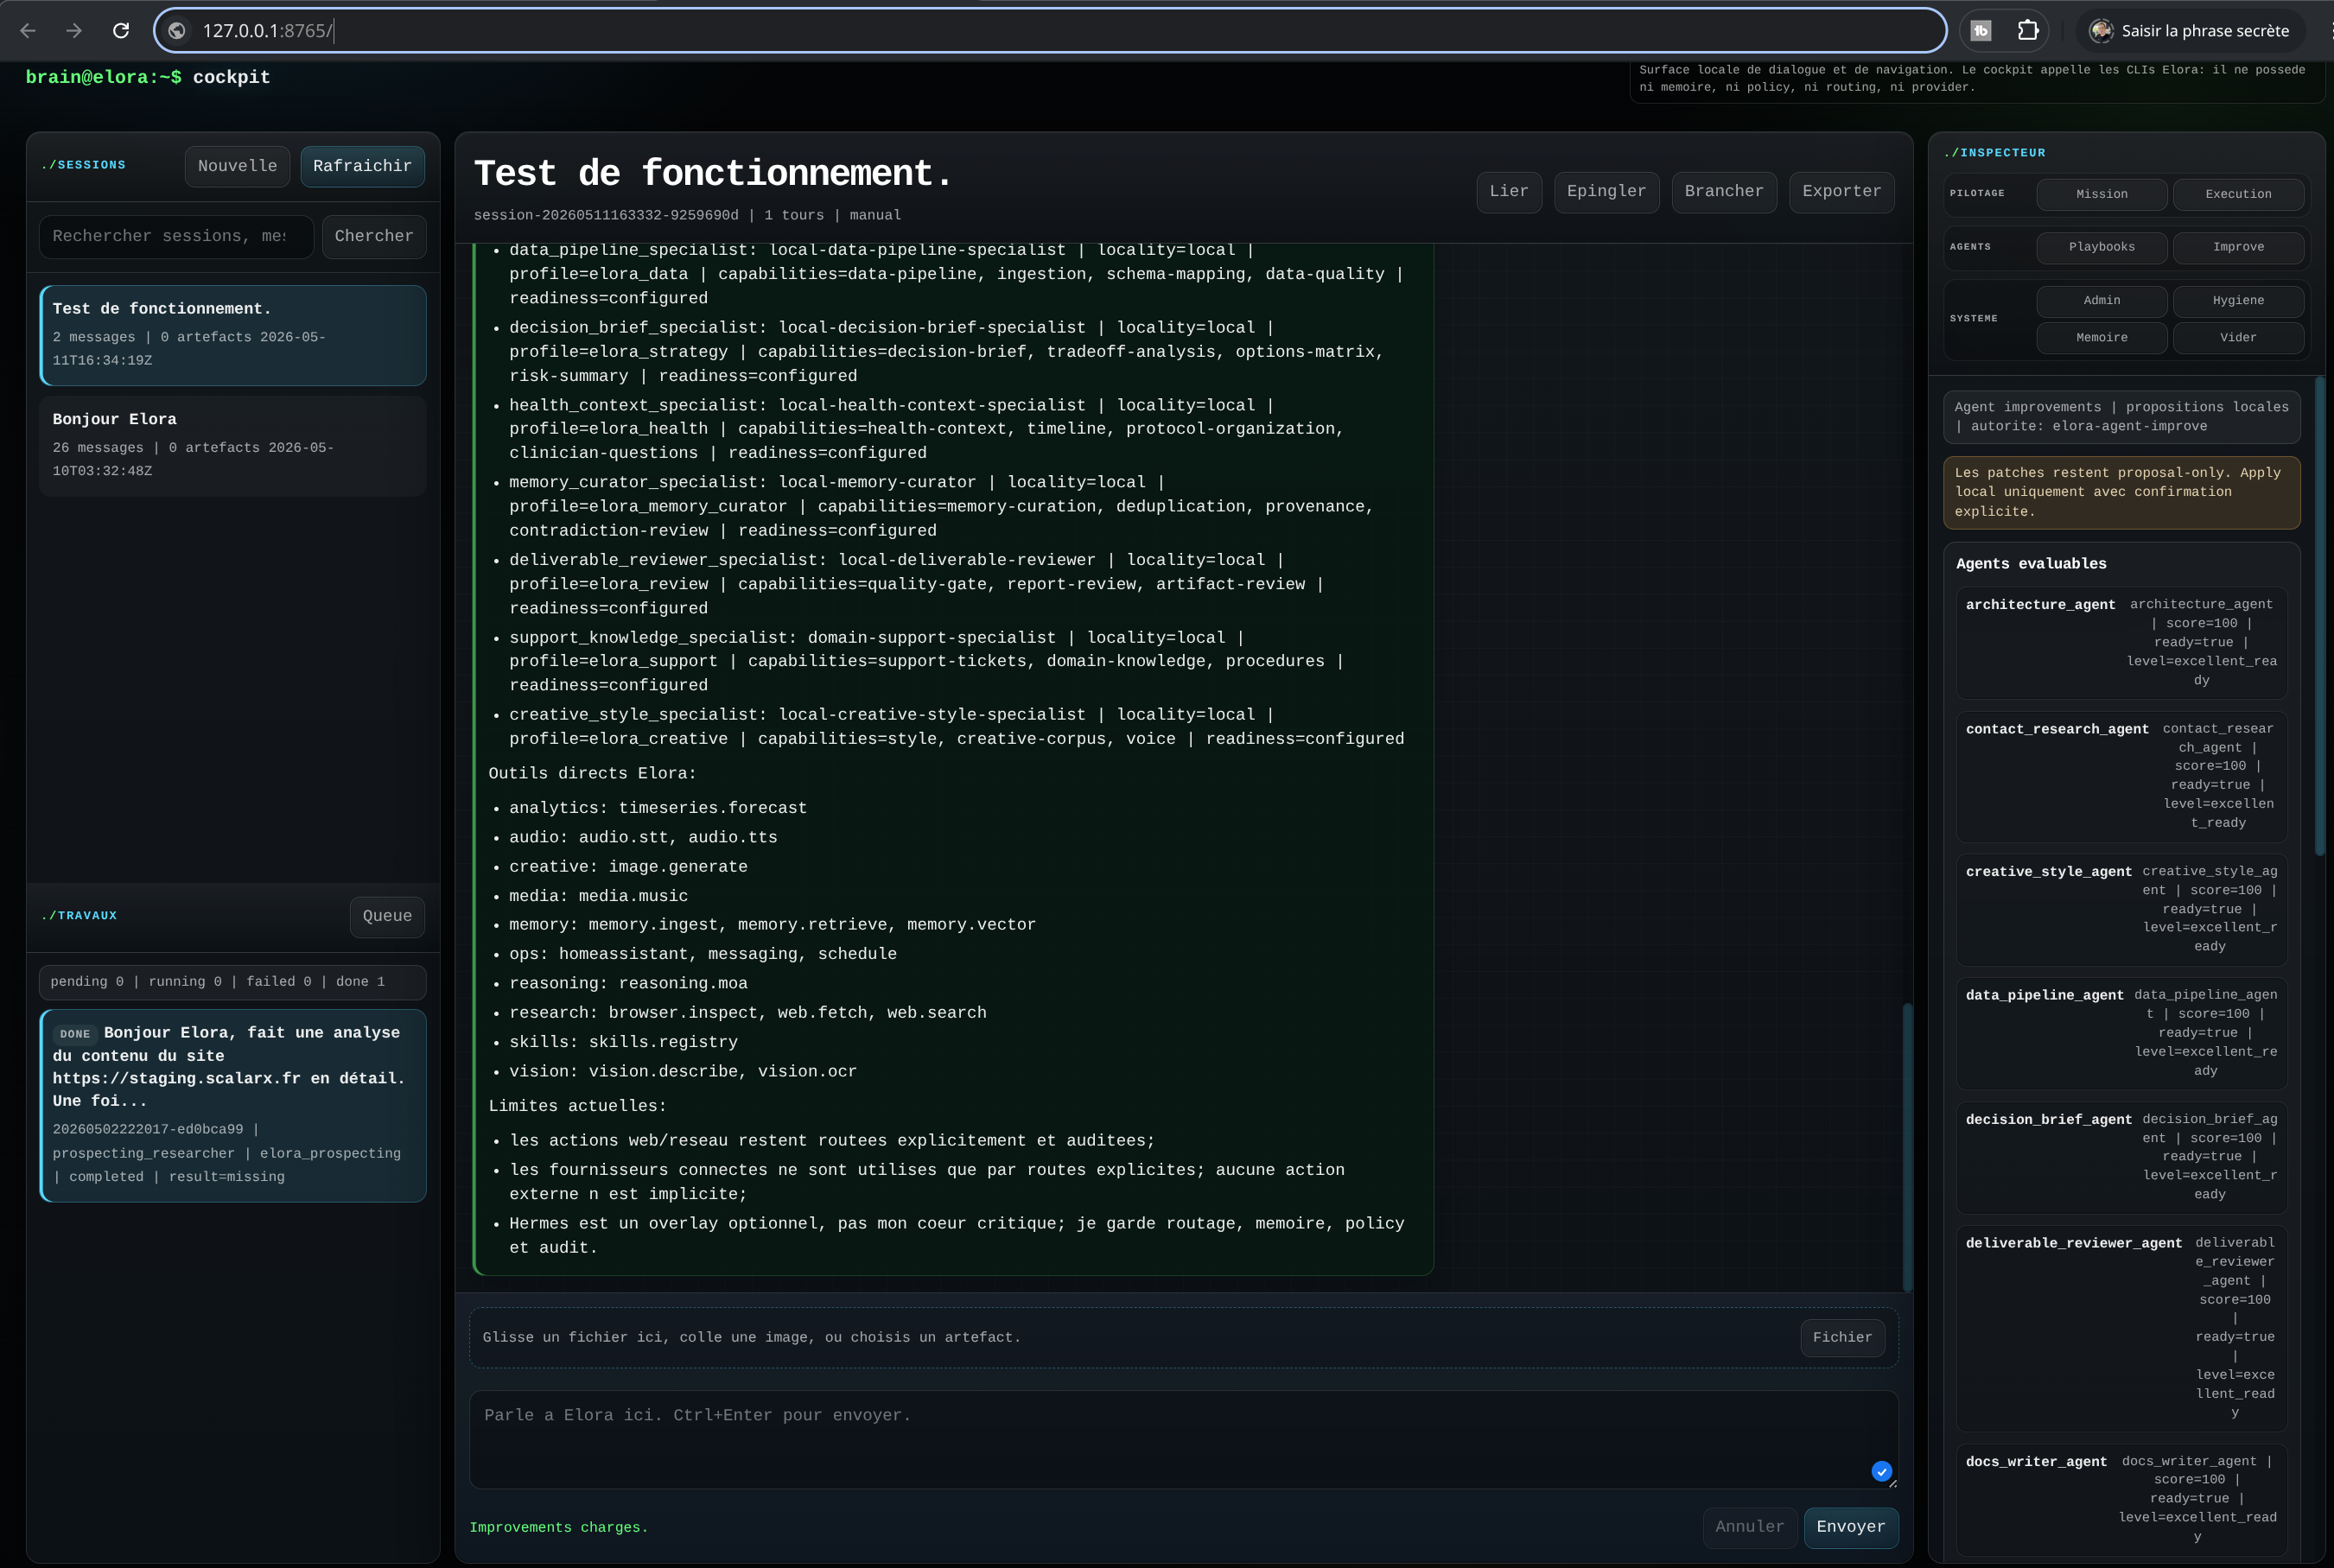Image resolution: width=2334 pixels, height=1568 pixels.
Task: Click the chat conversation scrollbar
Action: [1907, 1146]
